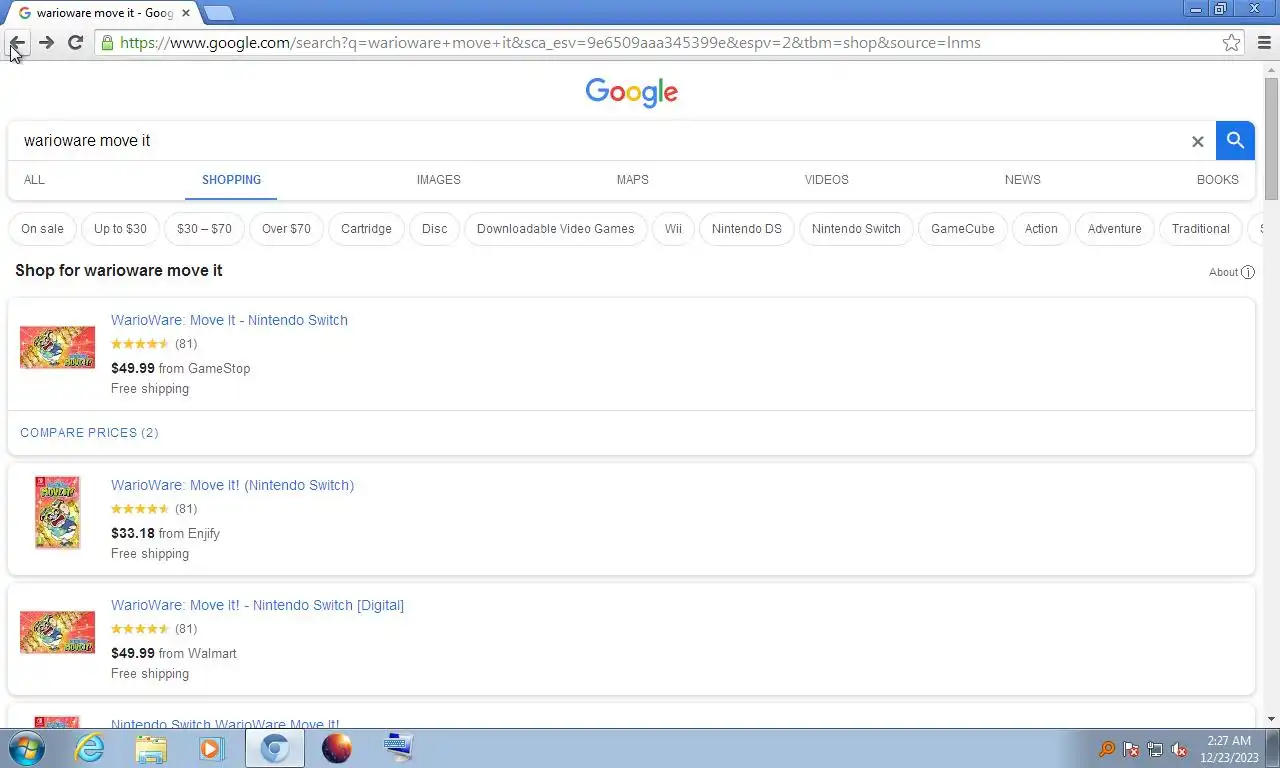Open WarioWare: Move It - Nintendo Switch link

pos(229,320)
